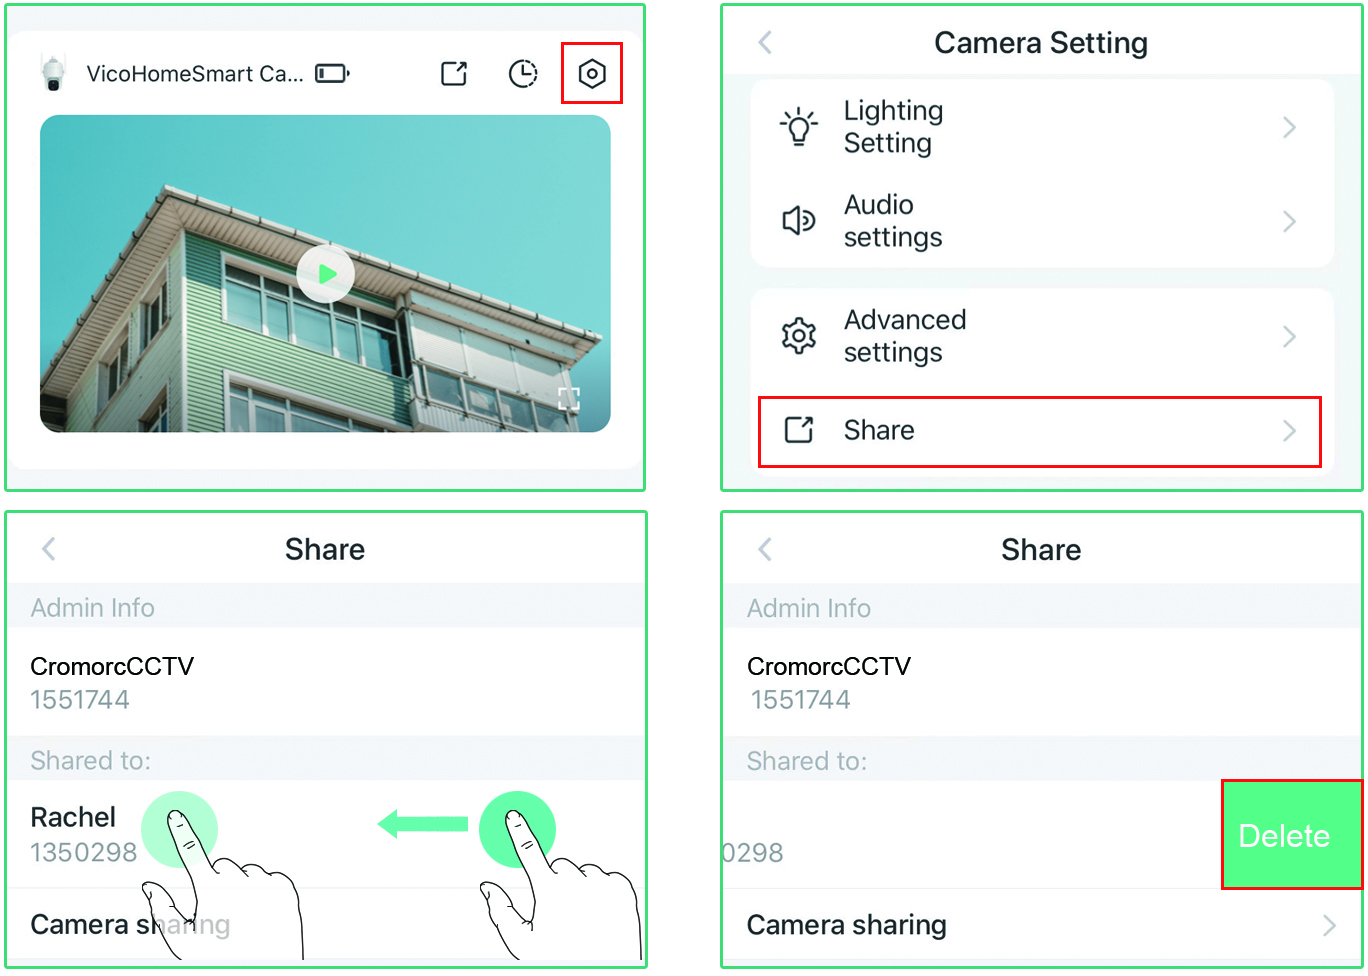This screenshot has height=976, width=1368.
Task: Tap the Advanced settings gear icon
Action: pos(798,336)
